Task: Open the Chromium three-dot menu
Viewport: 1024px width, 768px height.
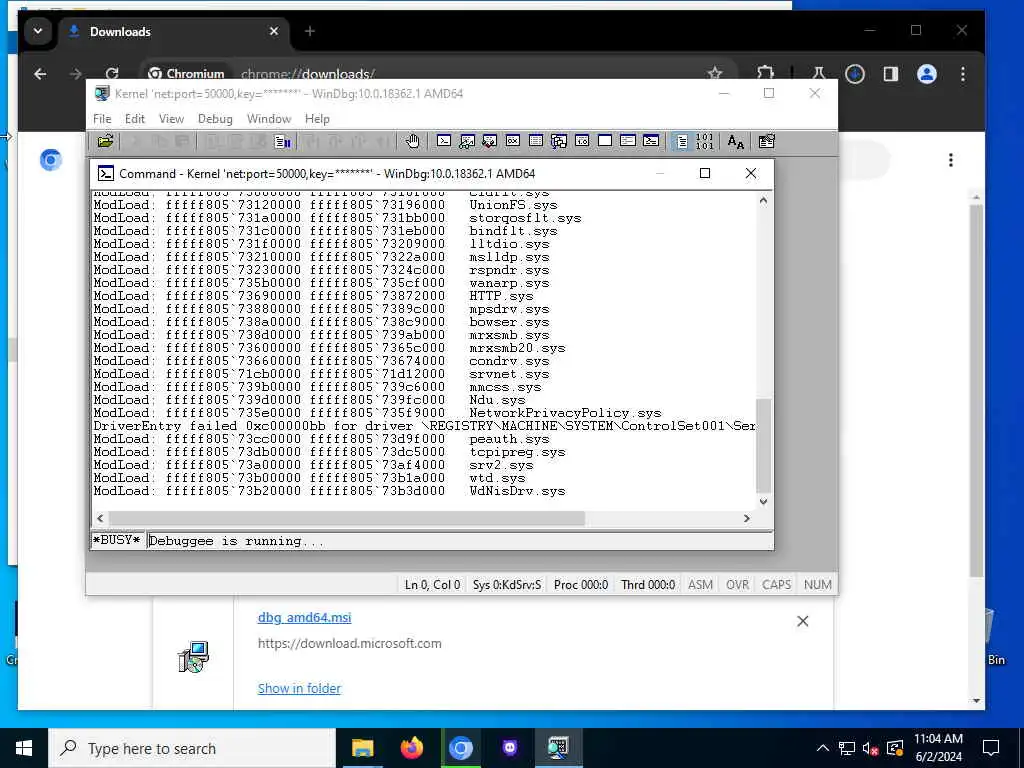Action: pos(963,74)
